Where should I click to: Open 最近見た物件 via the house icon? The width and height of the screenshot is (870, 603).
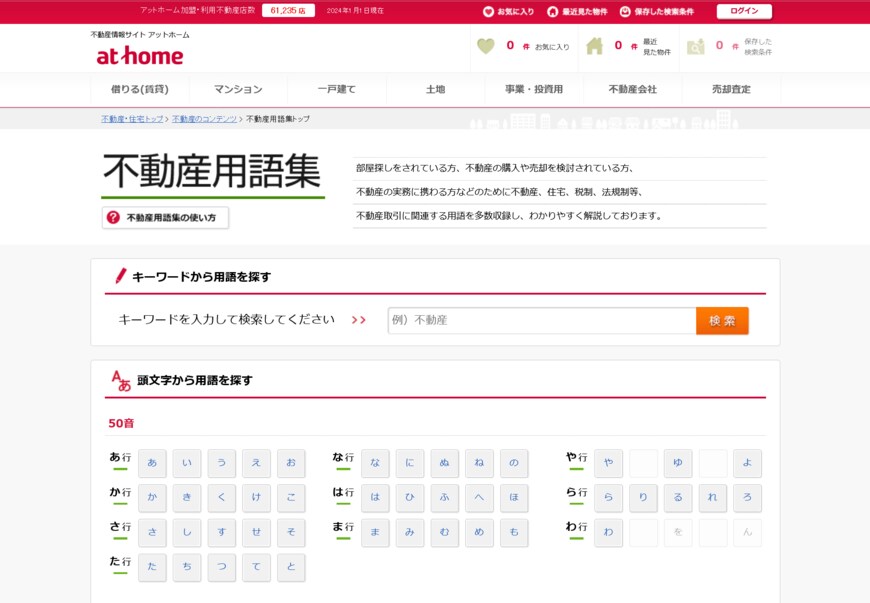pos(596,48)
